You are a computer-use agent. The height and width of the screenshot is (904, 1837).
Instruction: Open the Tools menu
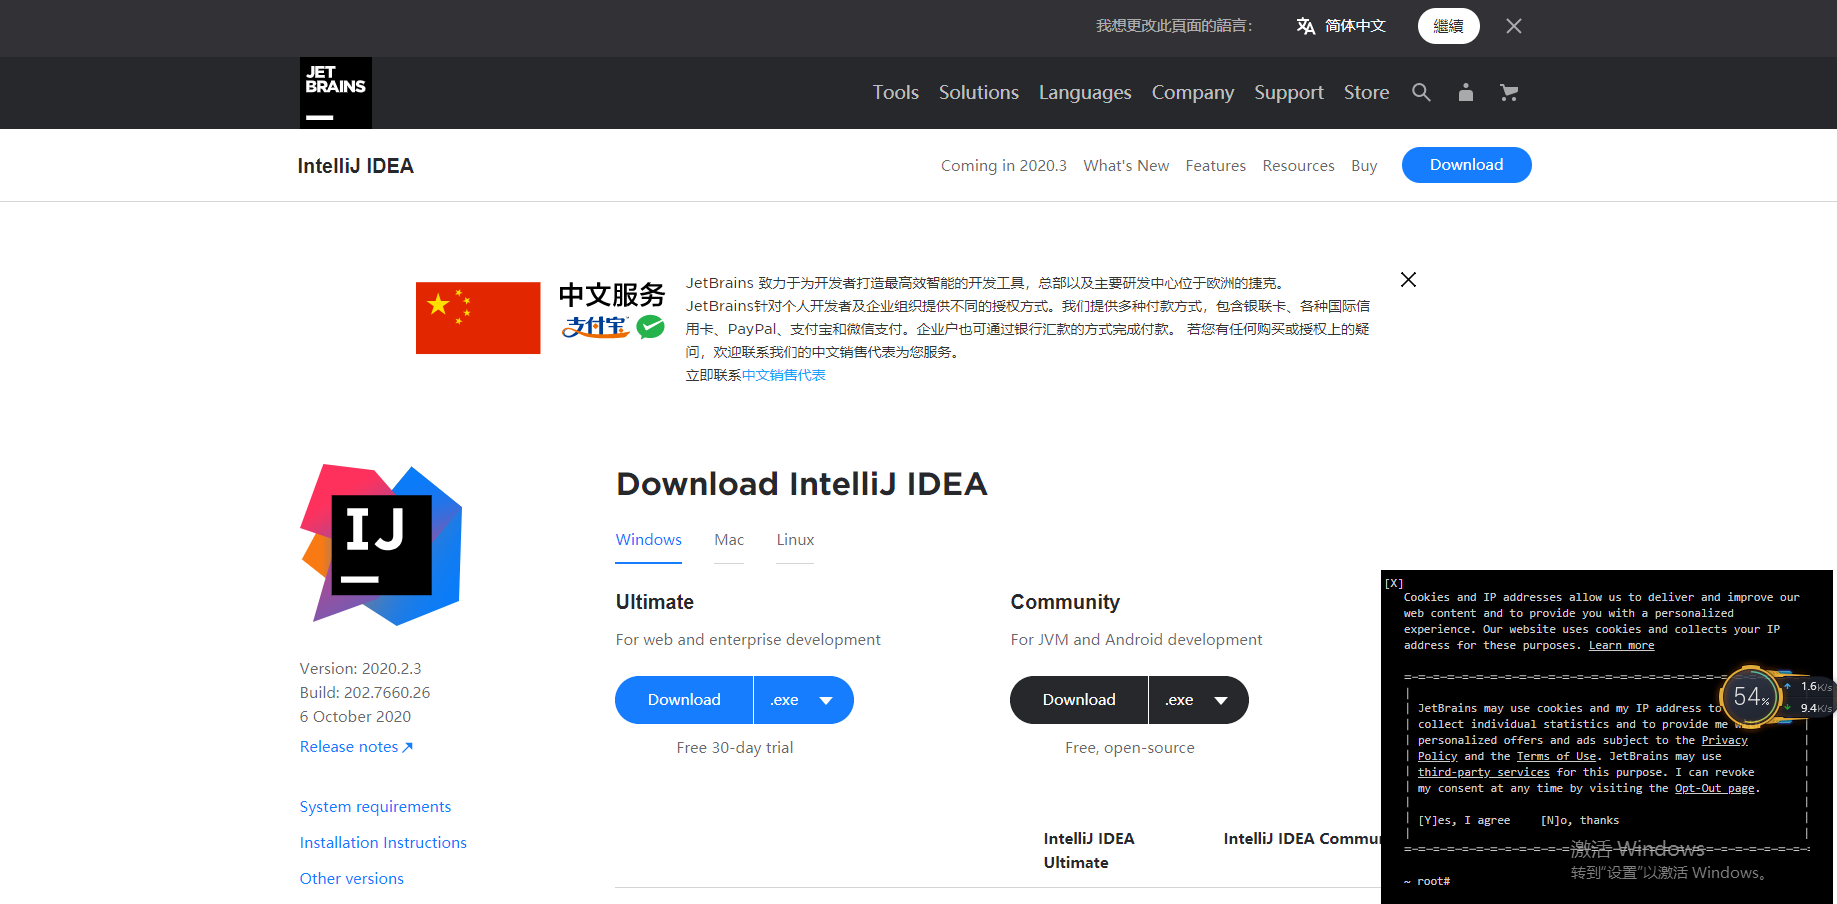[895, 92]
